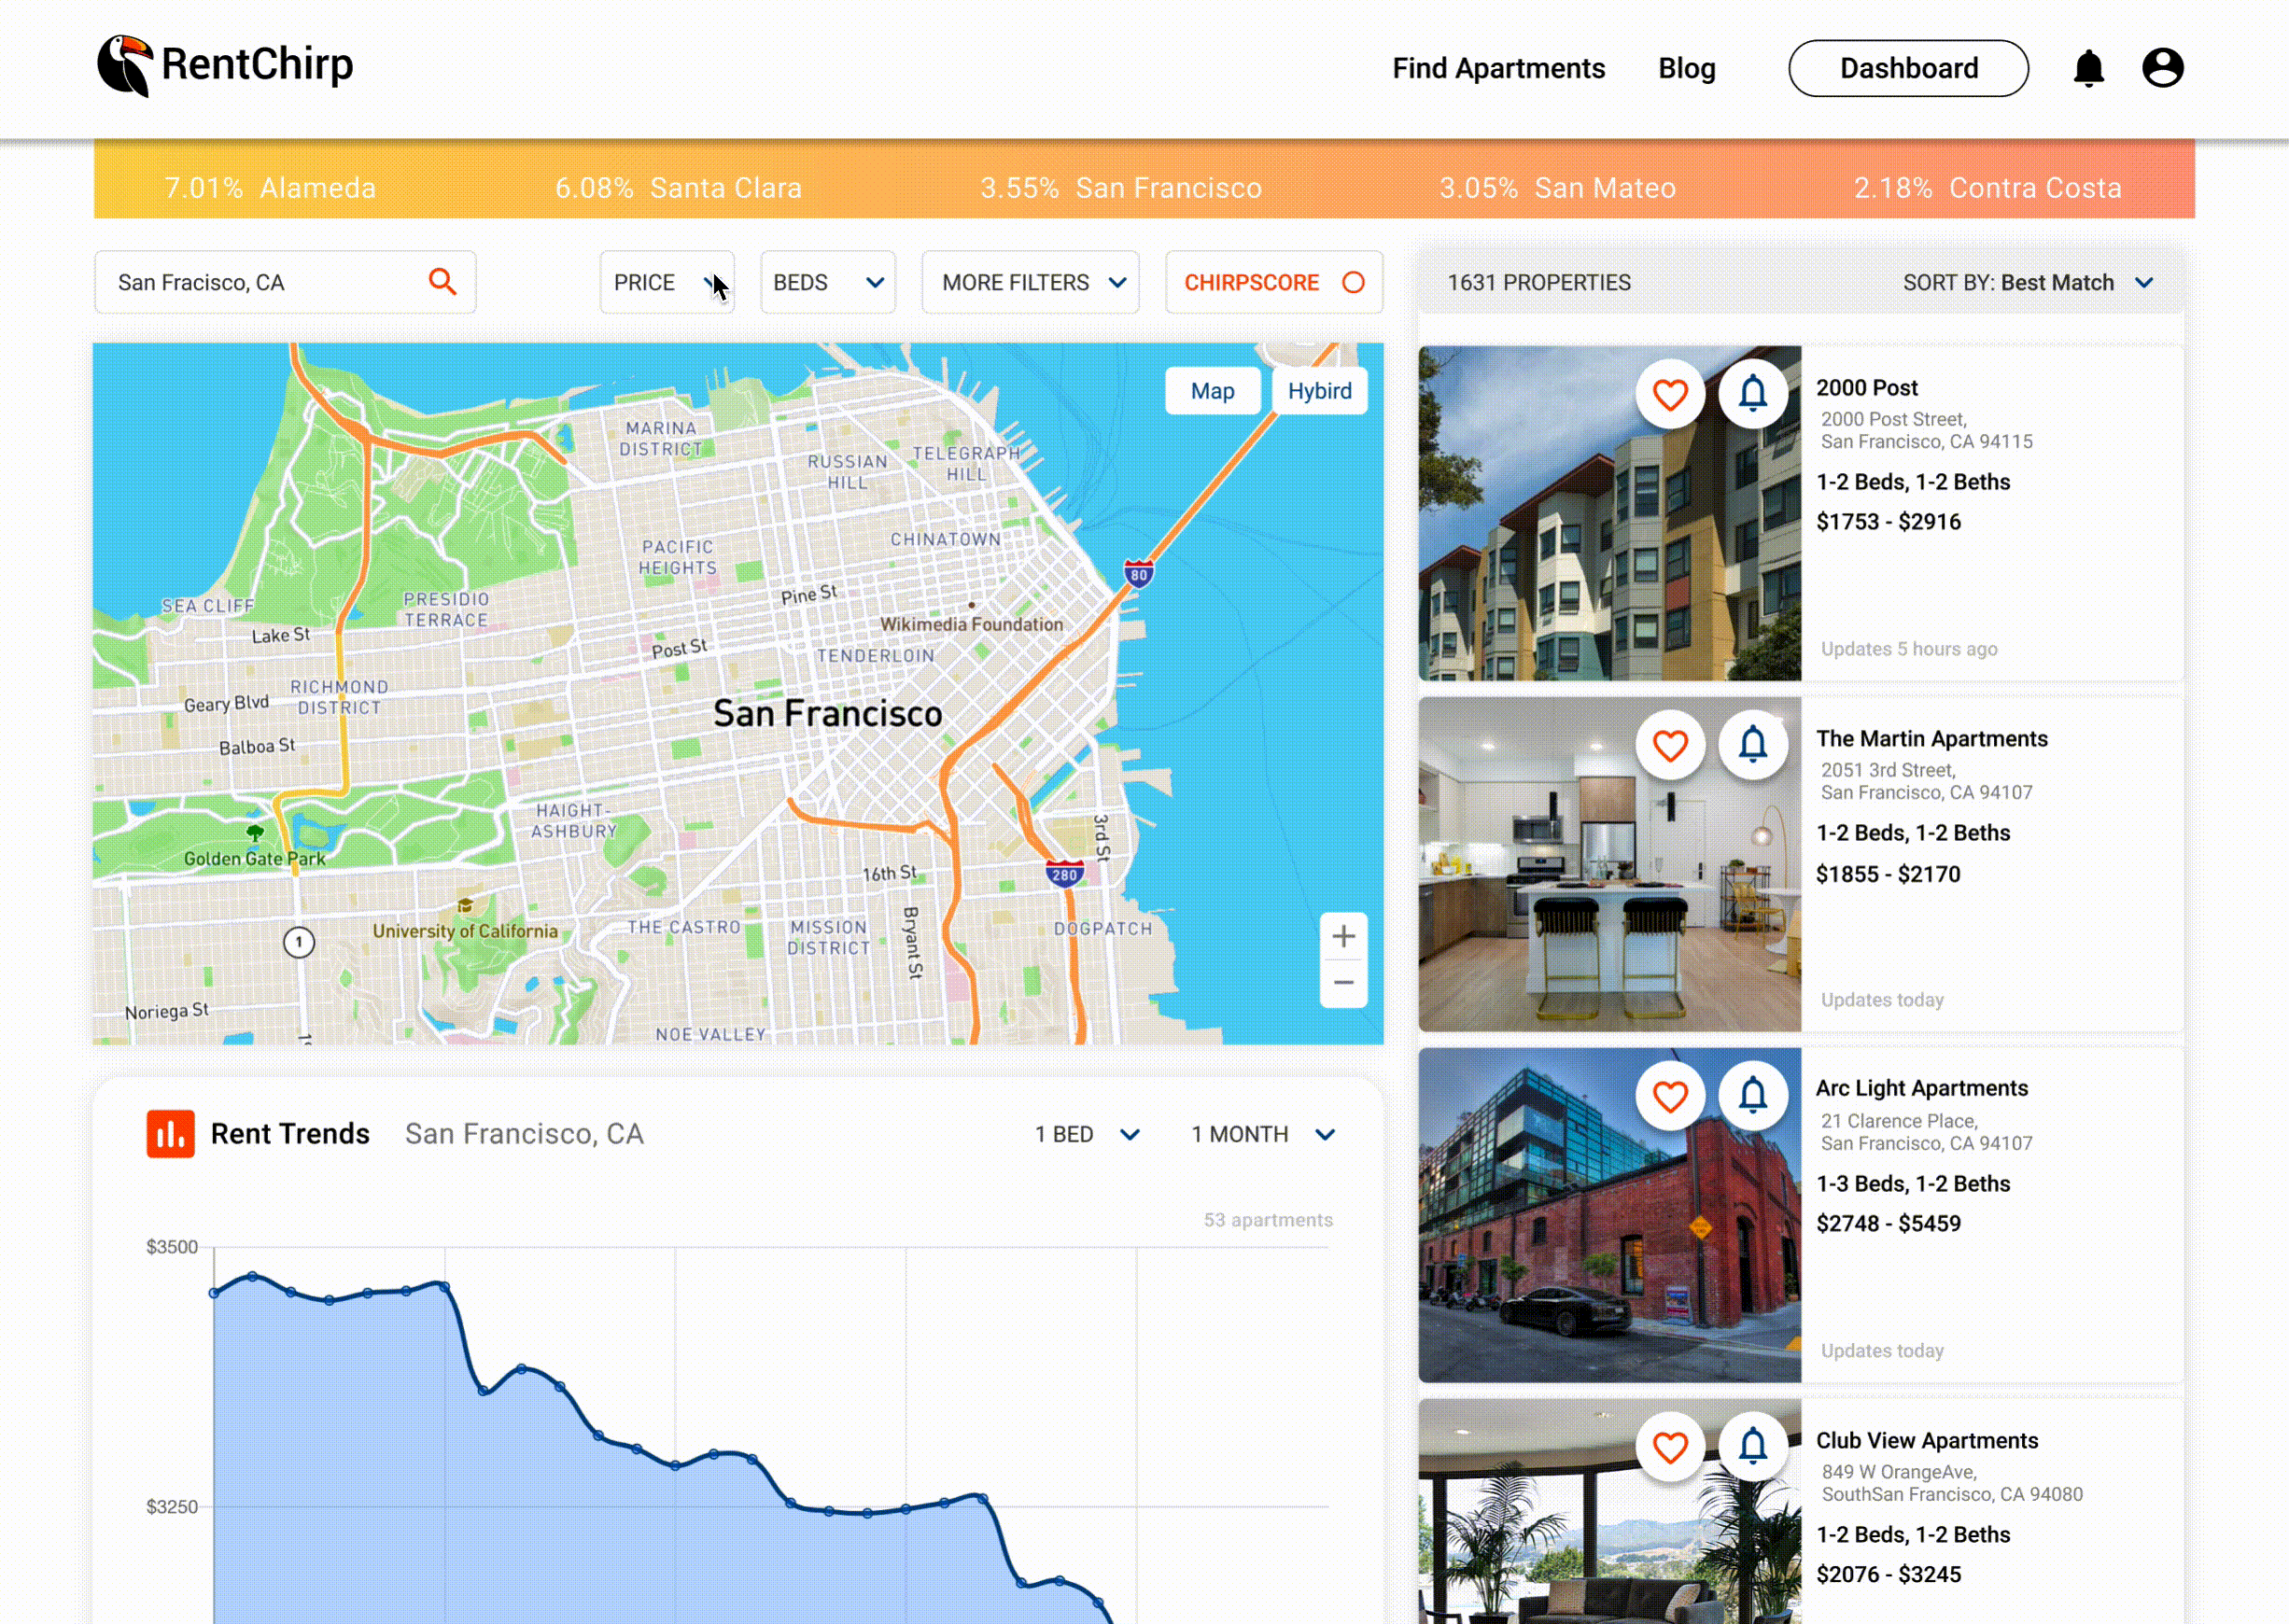Open the Club View Apartments photo
The image size is (2289, 1624).
pyautogui.click(x=1609, y=1512)
